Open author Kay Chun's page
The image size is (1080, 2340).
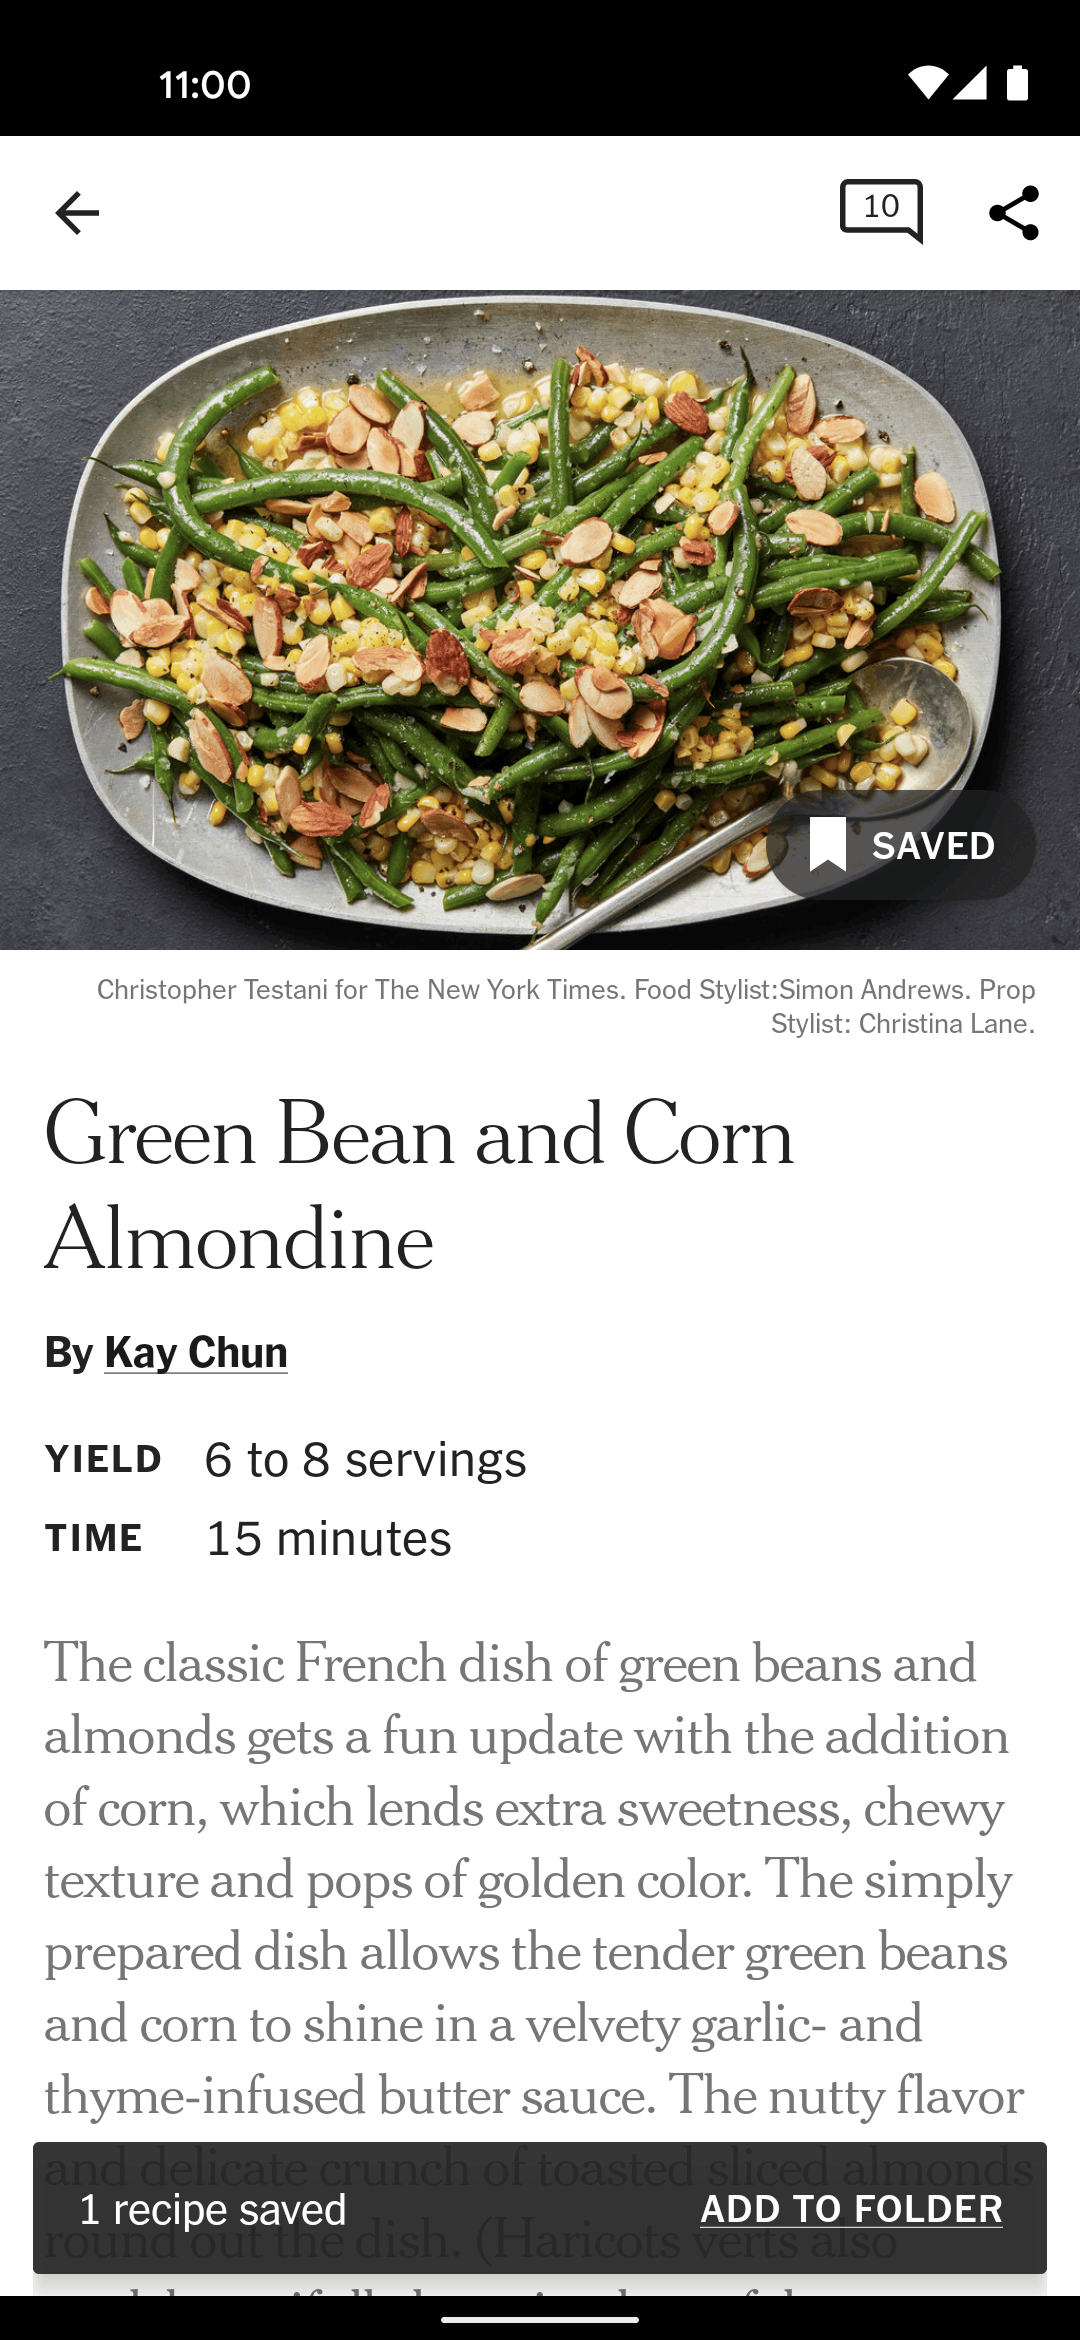pyautogui.click(x=196, y=1352)
